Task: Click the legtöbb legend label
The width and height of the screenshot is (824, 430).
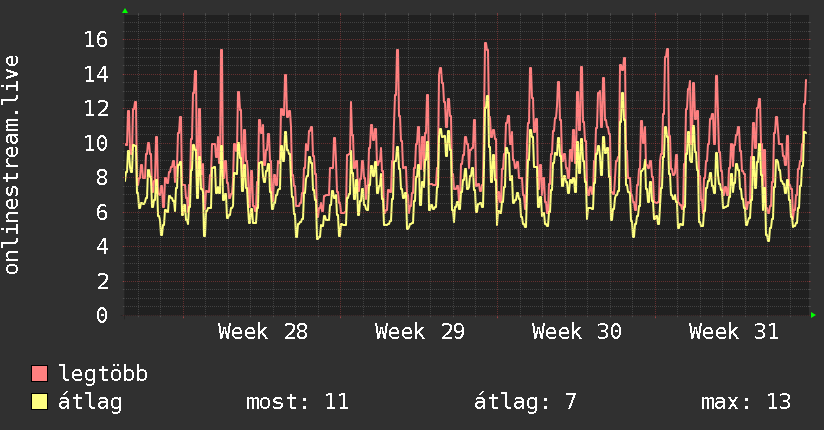Action: coord(103,374)
